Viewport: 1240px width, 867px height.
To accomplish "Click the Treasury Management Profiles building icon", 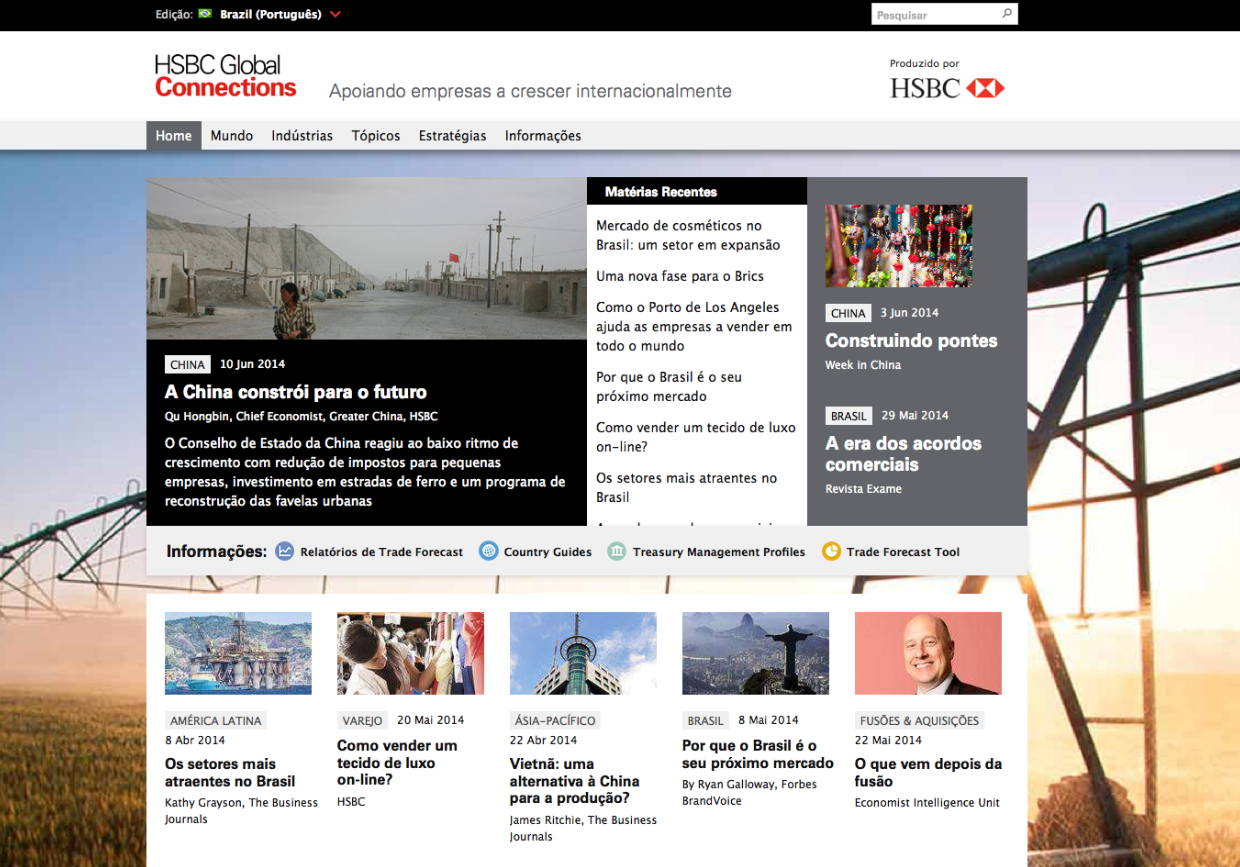I will (617, 551).
